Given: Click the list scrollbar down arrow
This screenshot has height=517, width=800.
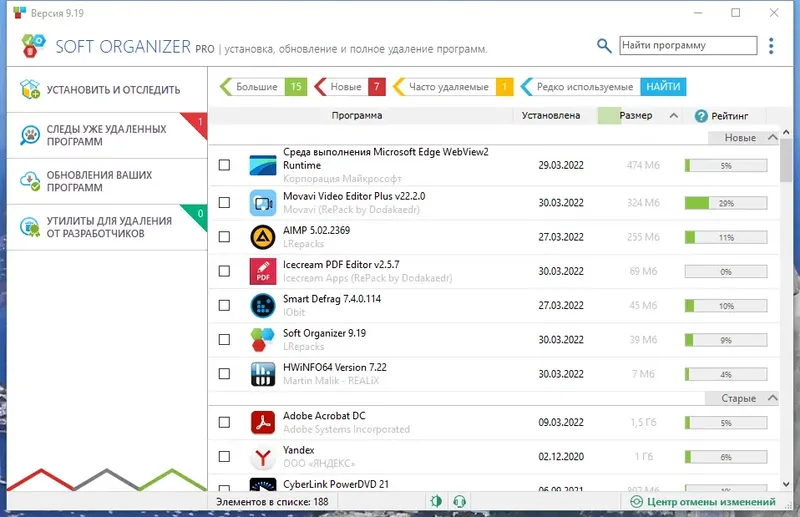Looking at the screenshot, I should pos(786,484).
